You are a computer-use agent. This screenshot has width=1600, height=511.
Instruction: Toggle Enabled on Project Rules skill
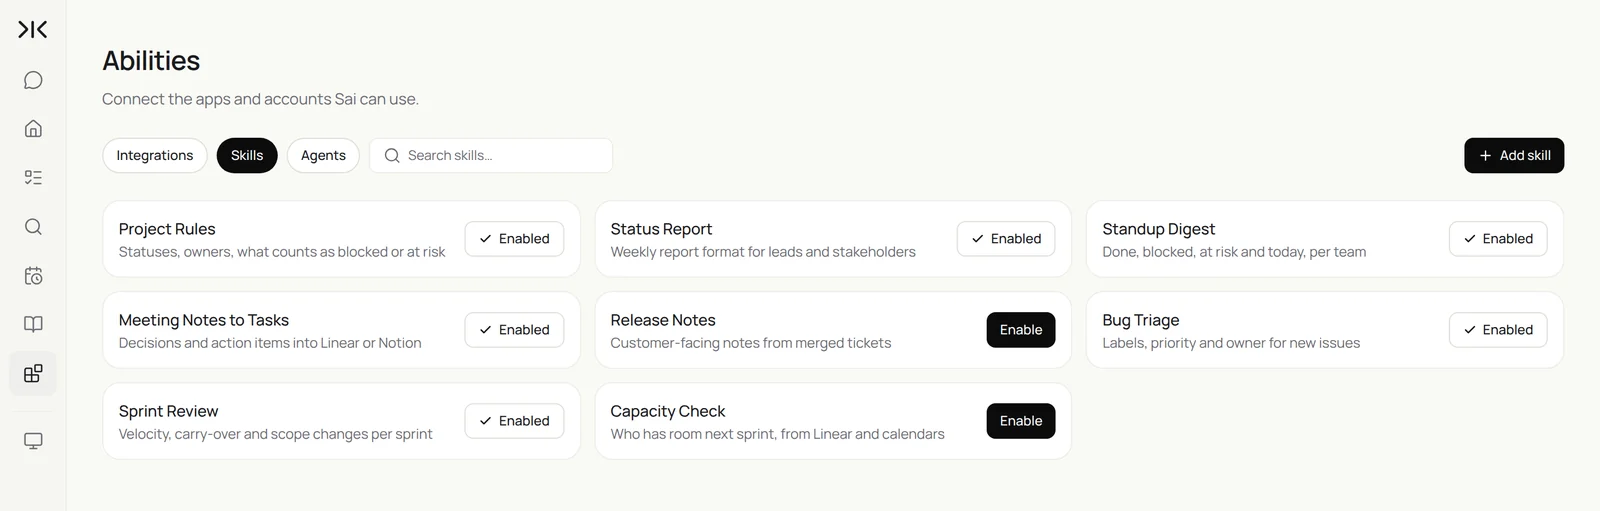pos(514,239)
